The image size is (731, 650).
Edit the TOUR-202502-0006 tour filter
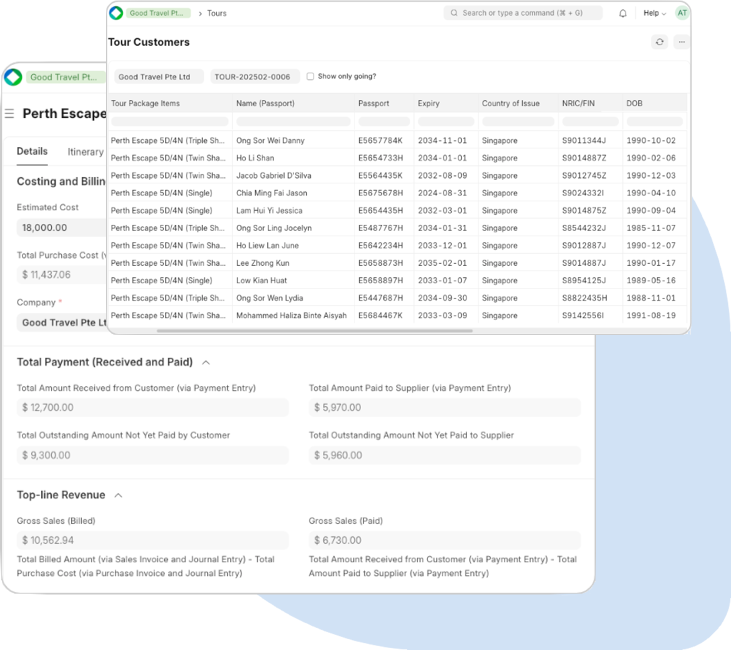click(x=255, y=76)
